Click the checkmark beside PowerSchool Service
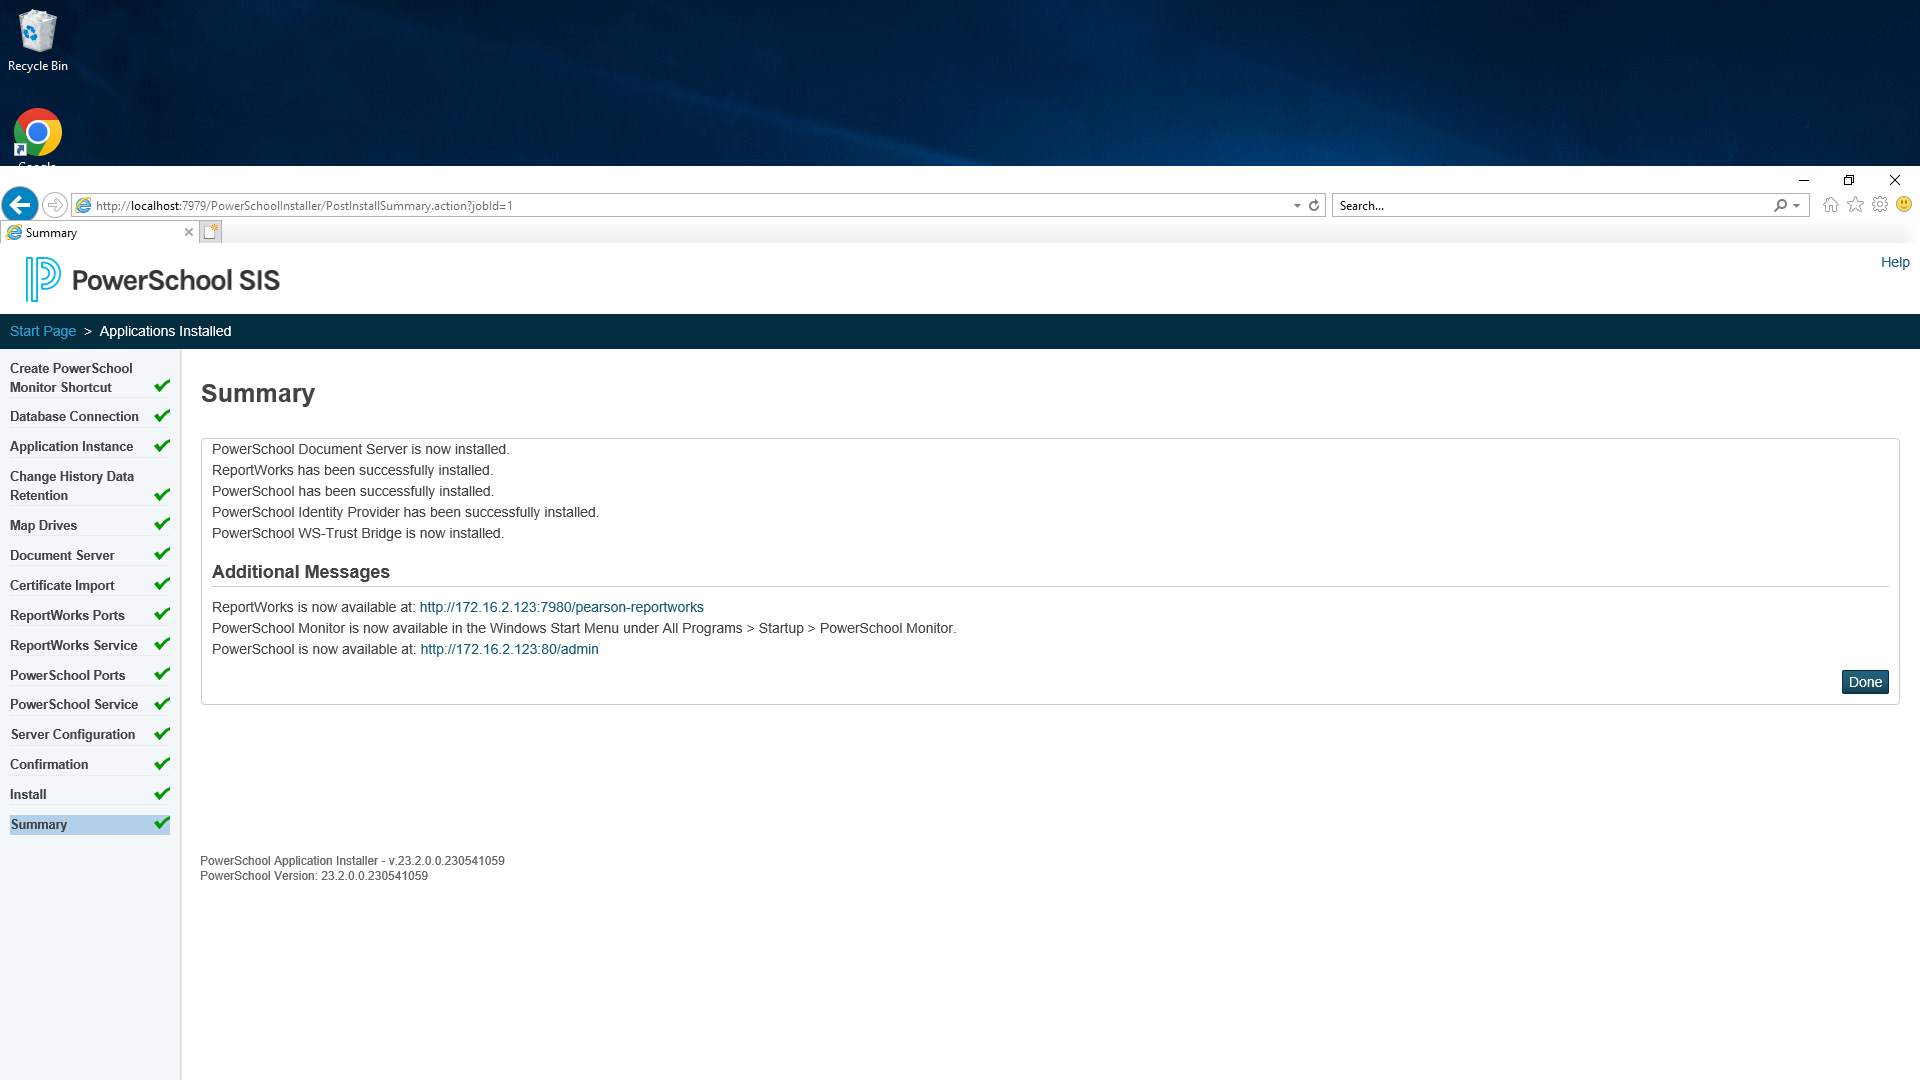 coord(162,703)
